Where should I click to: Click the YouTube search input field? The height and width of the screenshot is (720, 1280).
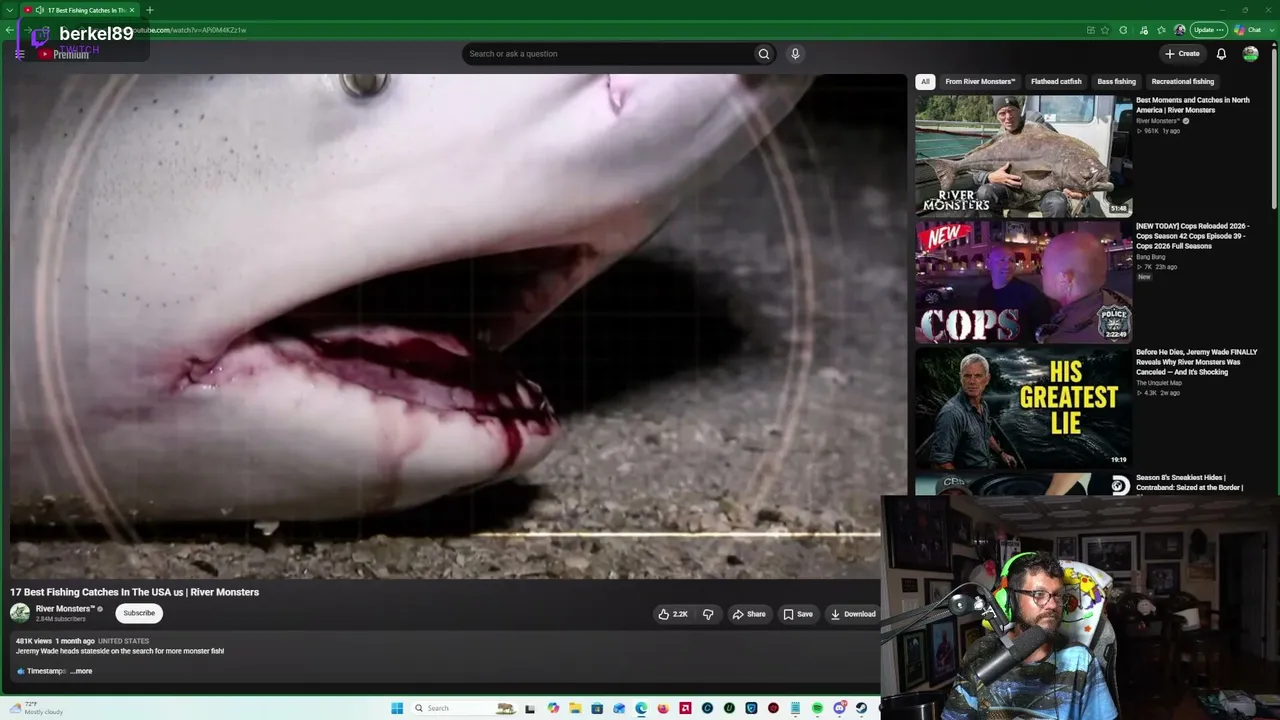[607, 54]
